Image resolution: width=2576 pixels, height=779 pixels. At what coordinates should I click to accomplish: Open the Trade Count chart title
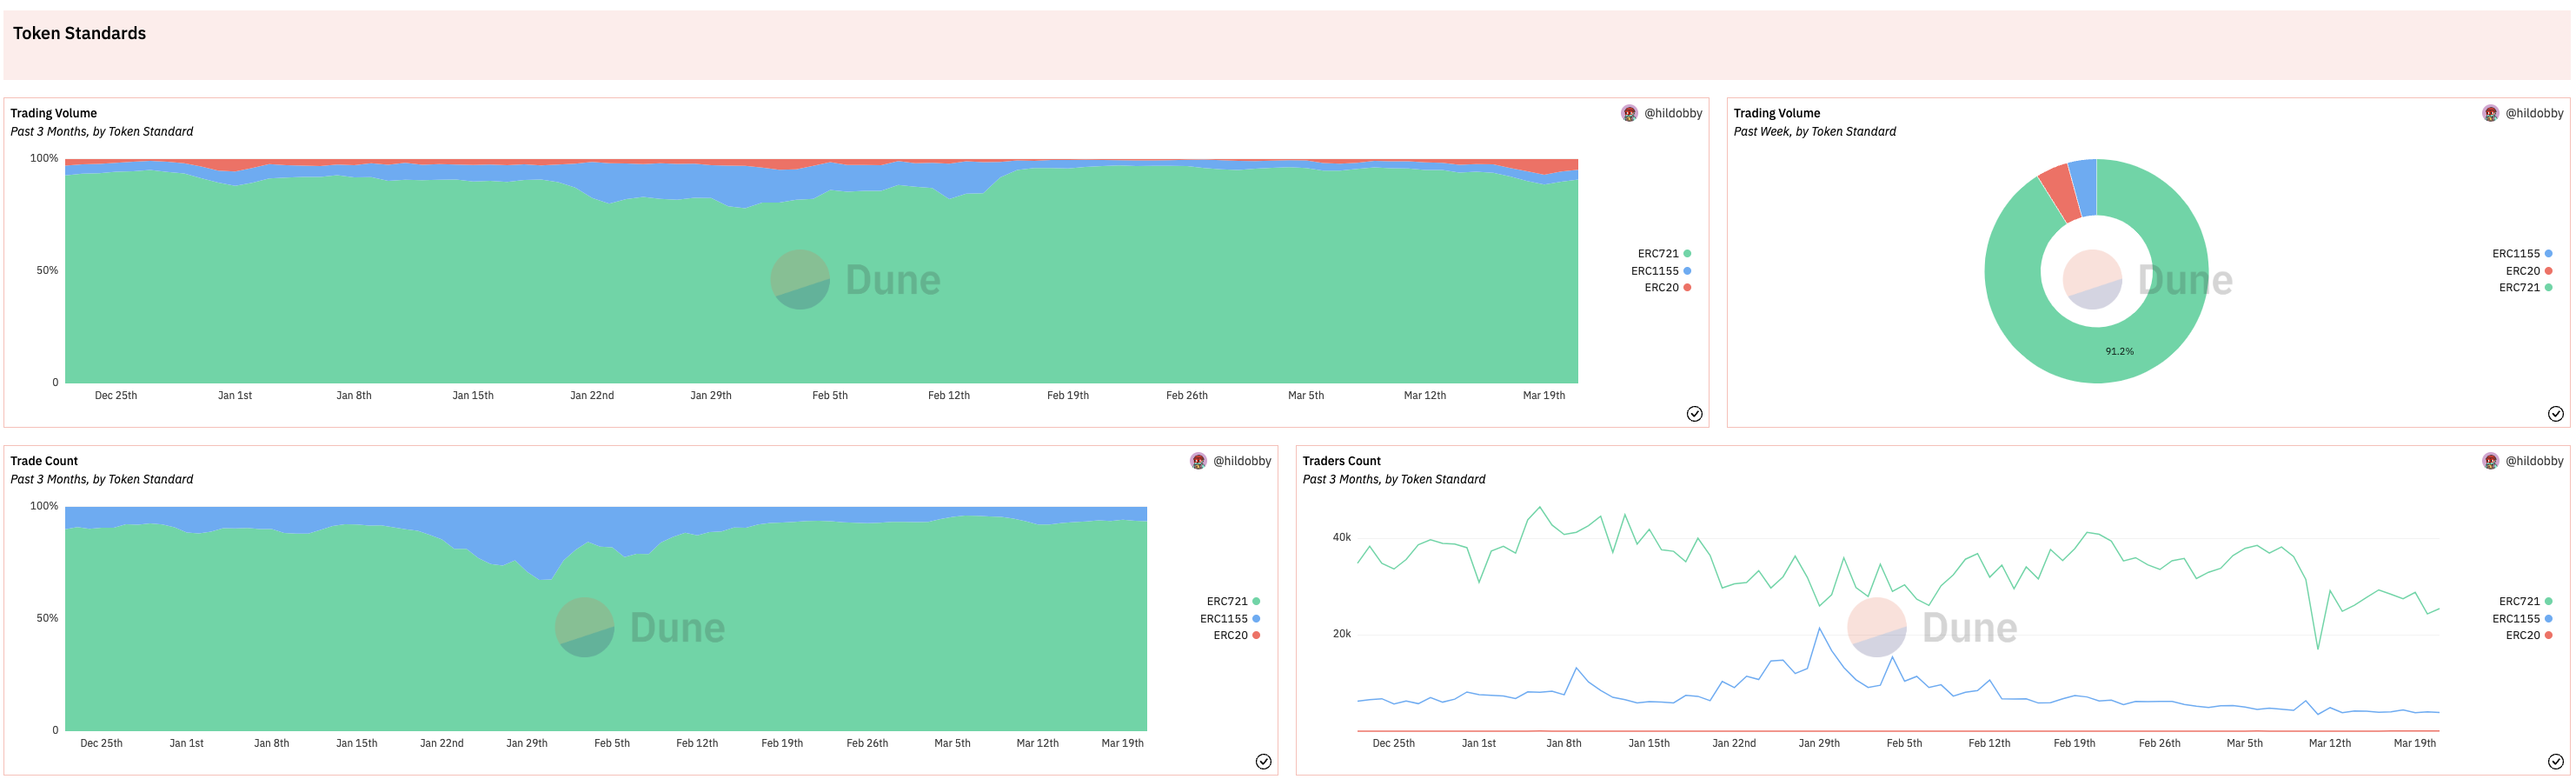coord(44,461)
